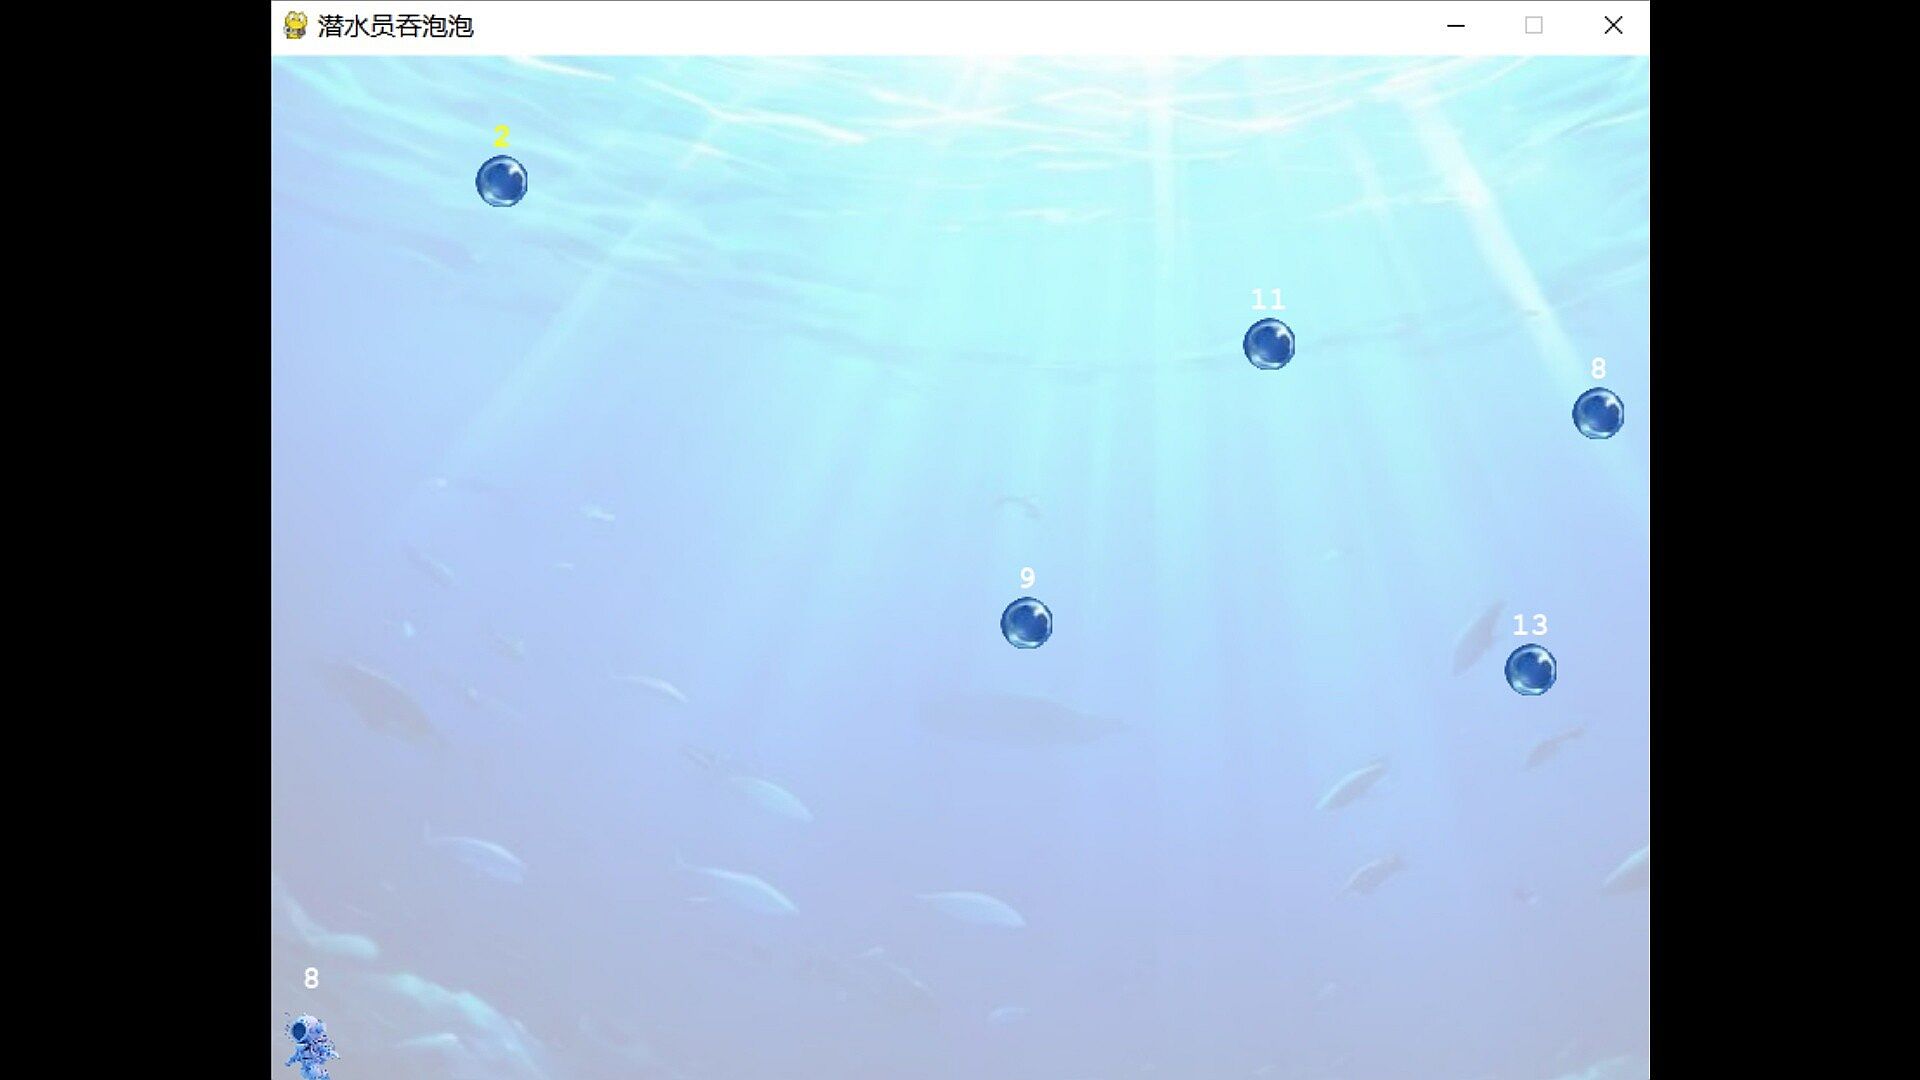Click the bubble labeled 9
Screen dimensions: 1920x1080
click(1026, 623)
